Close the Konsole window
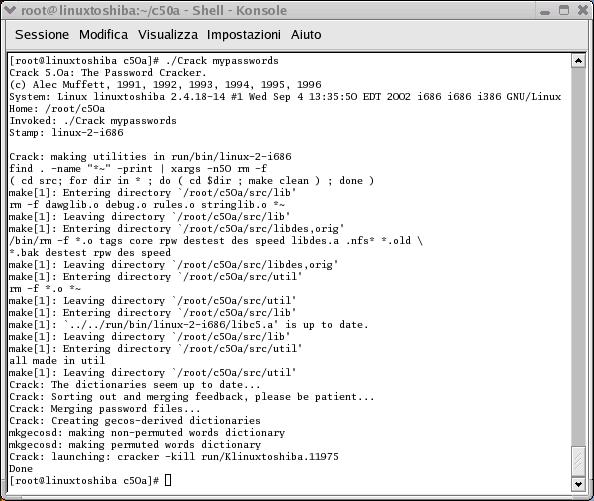 [x=583, y=10]
